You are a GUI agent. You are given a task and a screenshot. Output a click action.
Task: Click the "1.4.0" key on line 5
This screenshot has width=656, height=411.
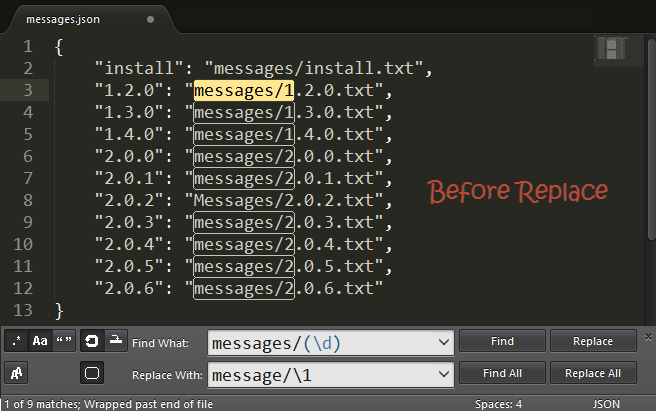[129, 135]
